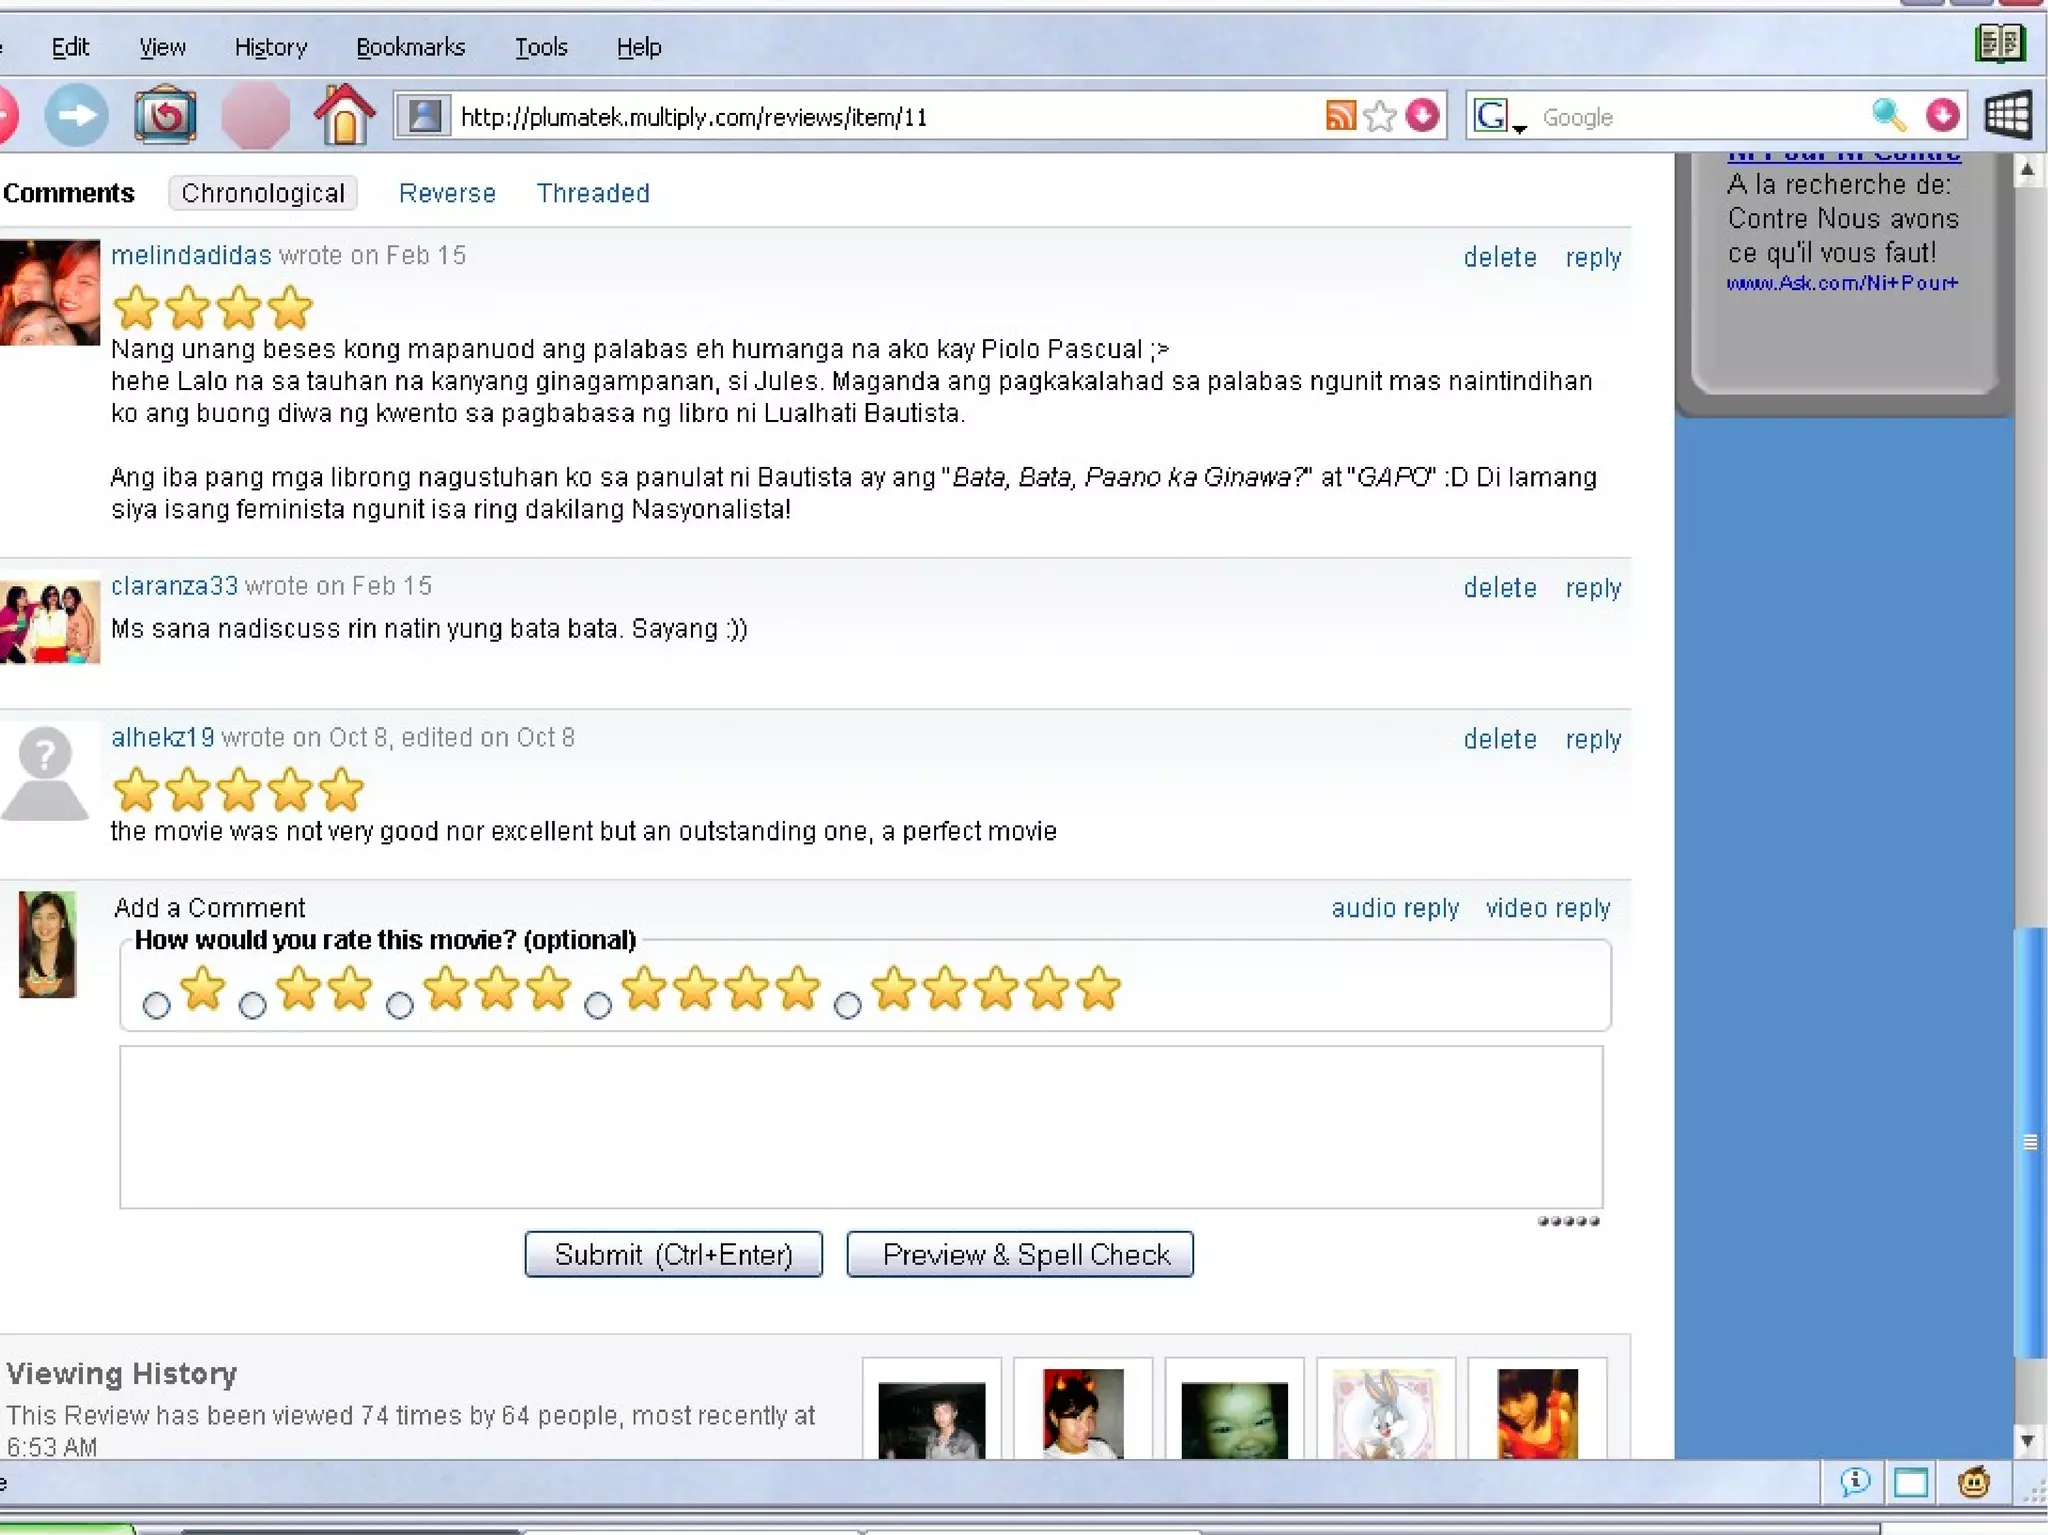
Task: Select the one-star rating radio button
Action: click(x=156, y=1005)
